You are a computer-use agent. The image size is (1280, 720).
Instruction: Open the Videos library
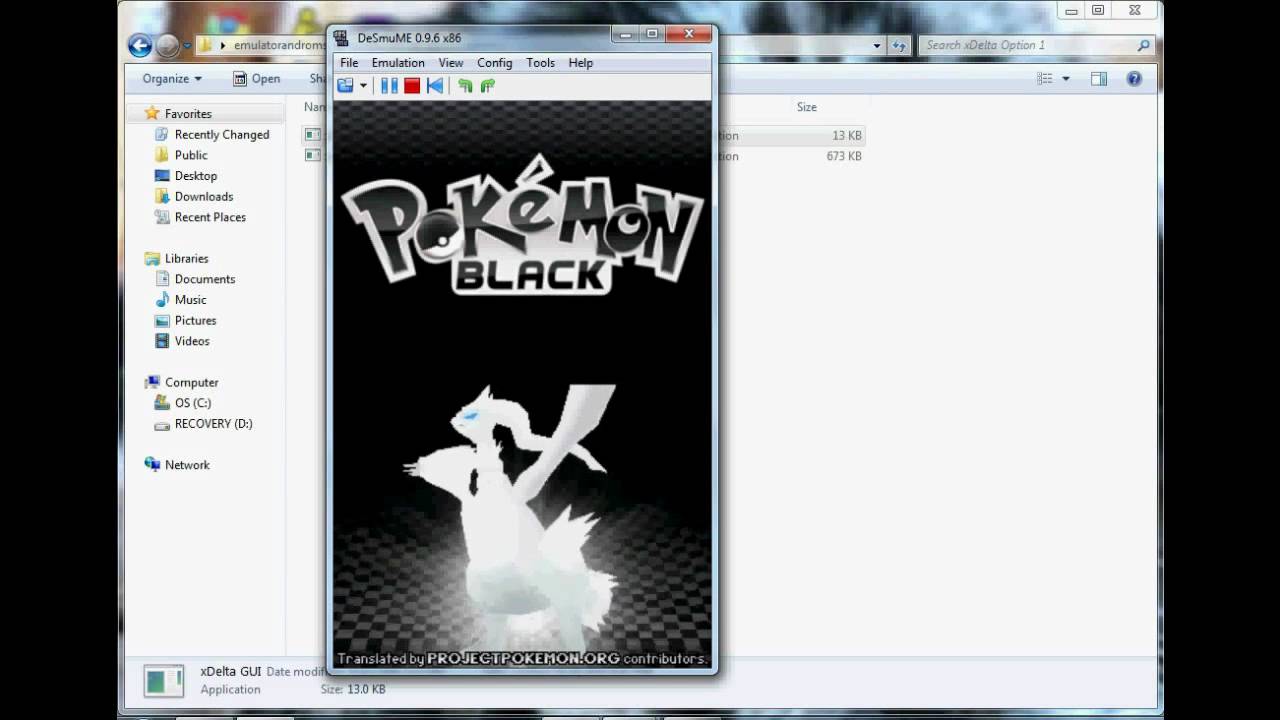[192, 341]
